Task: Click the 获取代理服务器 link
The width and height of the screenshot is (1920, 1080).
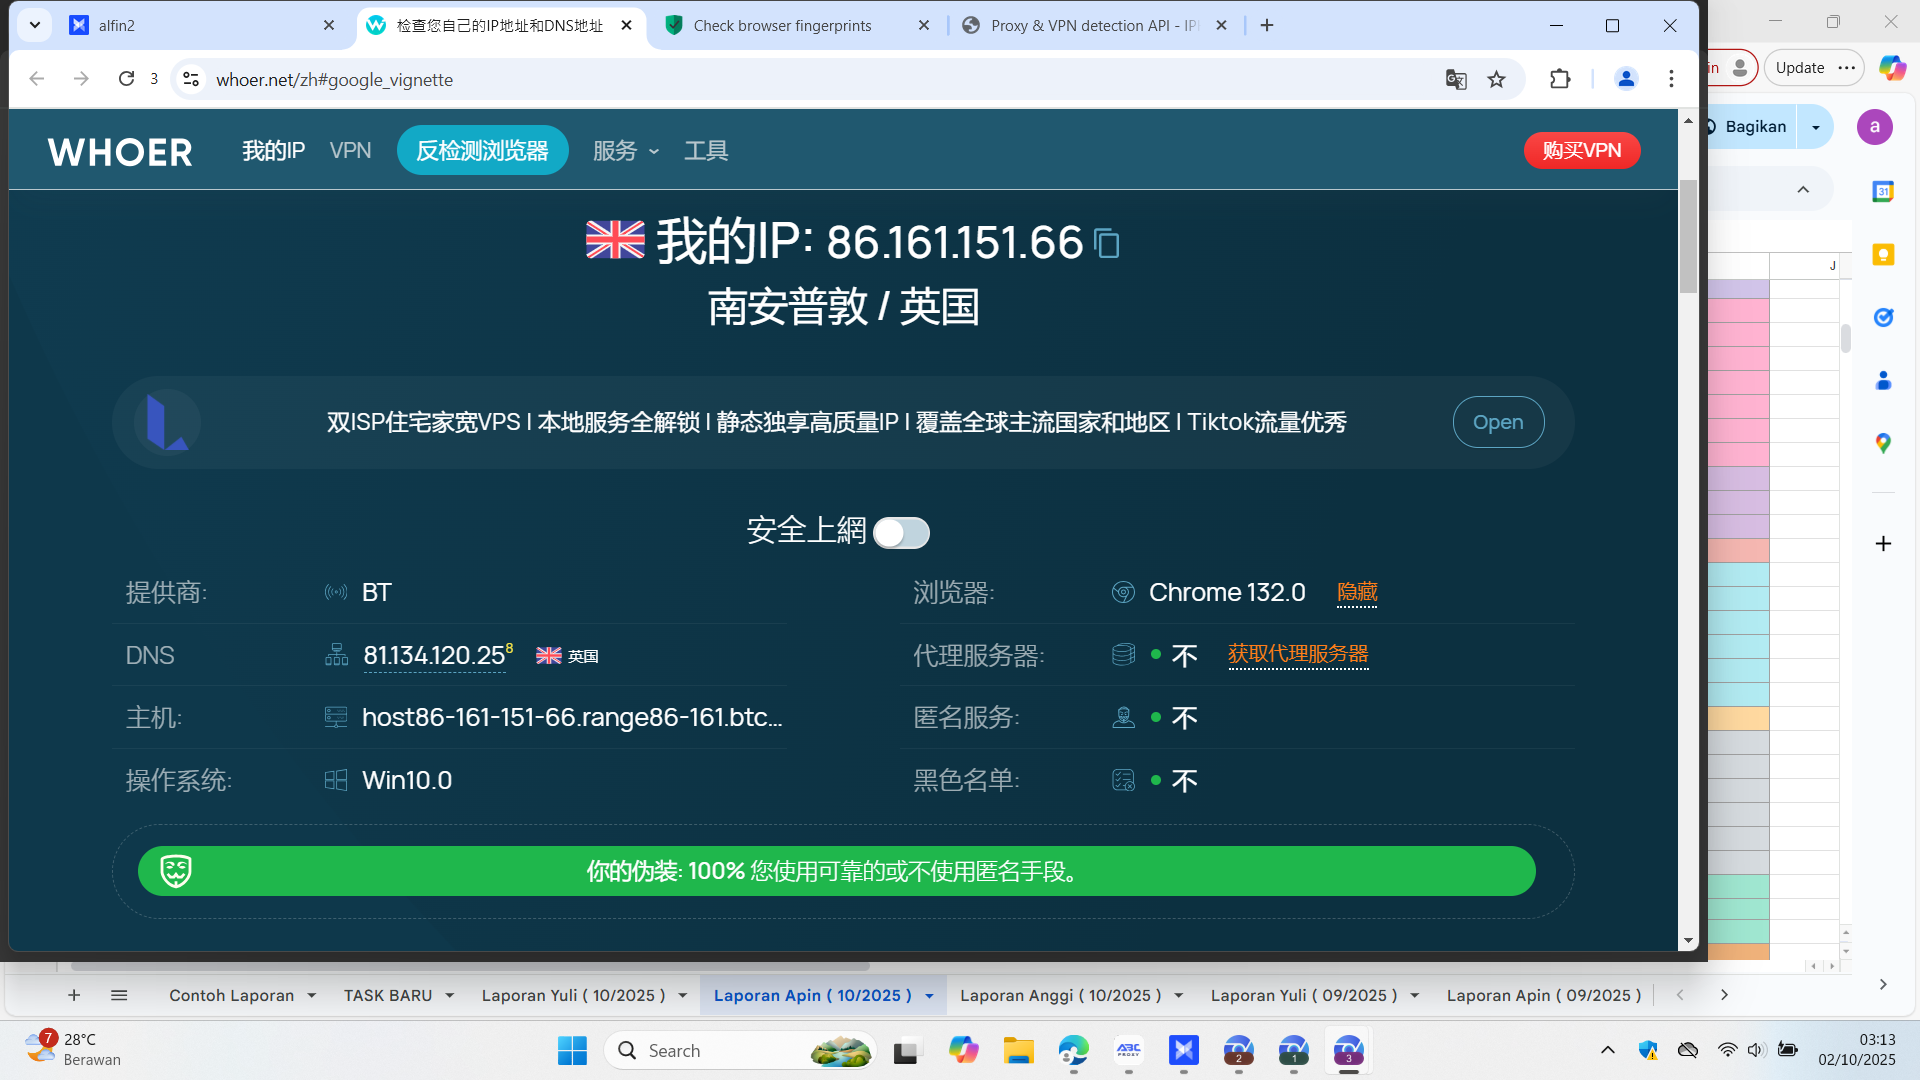Action: tap(1298, 654)
